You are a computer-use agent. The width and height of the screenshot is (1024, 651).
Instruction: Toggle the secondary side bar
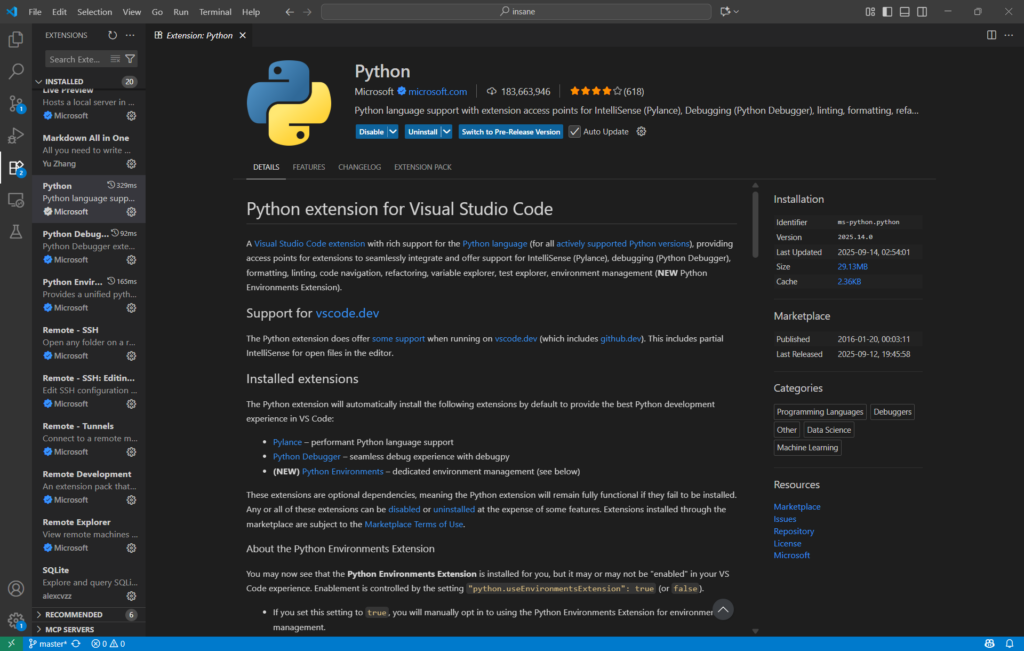[x=922, y=12]
